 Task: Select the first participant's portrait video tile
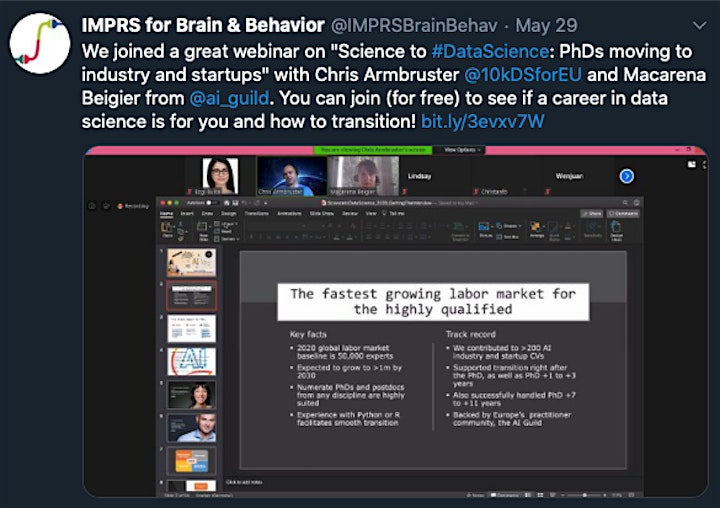(x=220, y=176)
